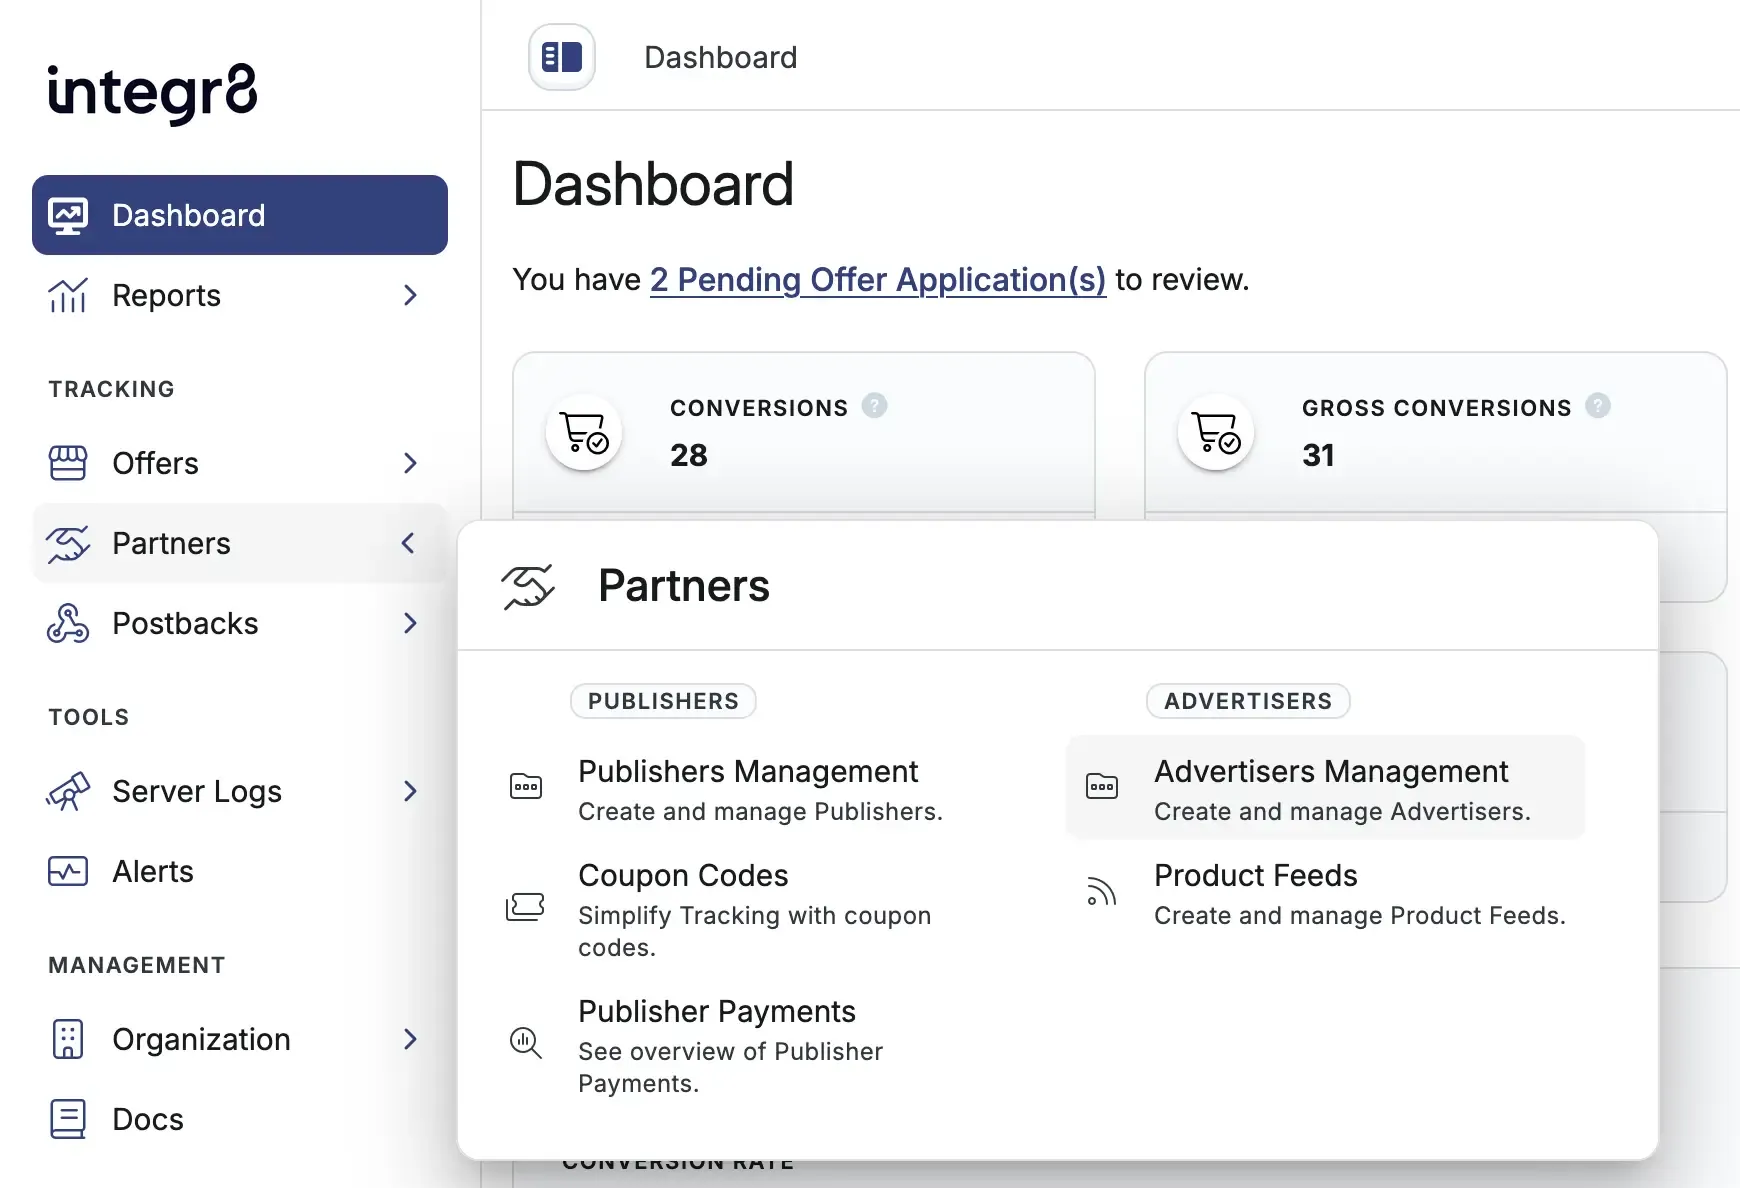This screenshot has width=1740, height=1188.
Task: Click the Reports bar chart icon
Action: click(68, 295)
